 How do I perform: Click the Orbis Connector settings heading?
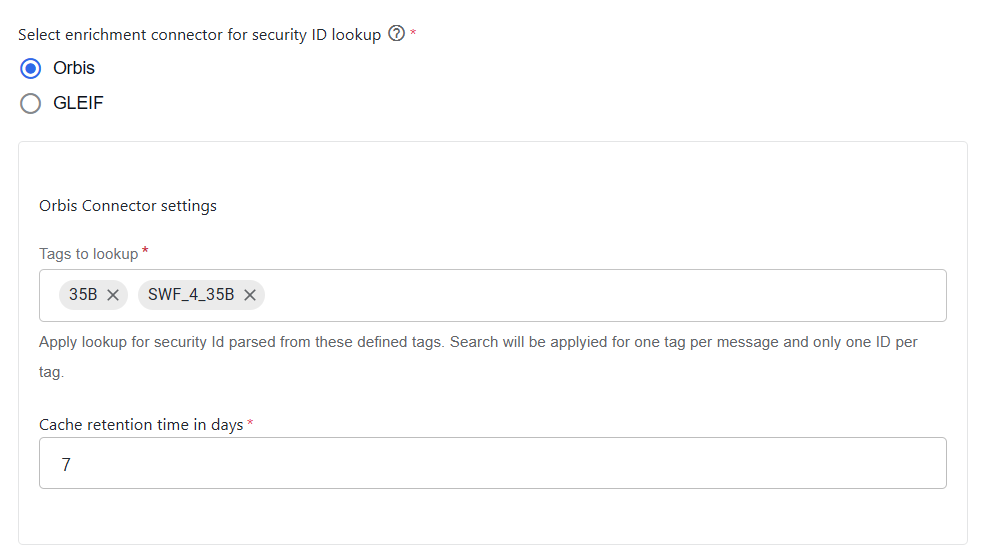[128, 206]
